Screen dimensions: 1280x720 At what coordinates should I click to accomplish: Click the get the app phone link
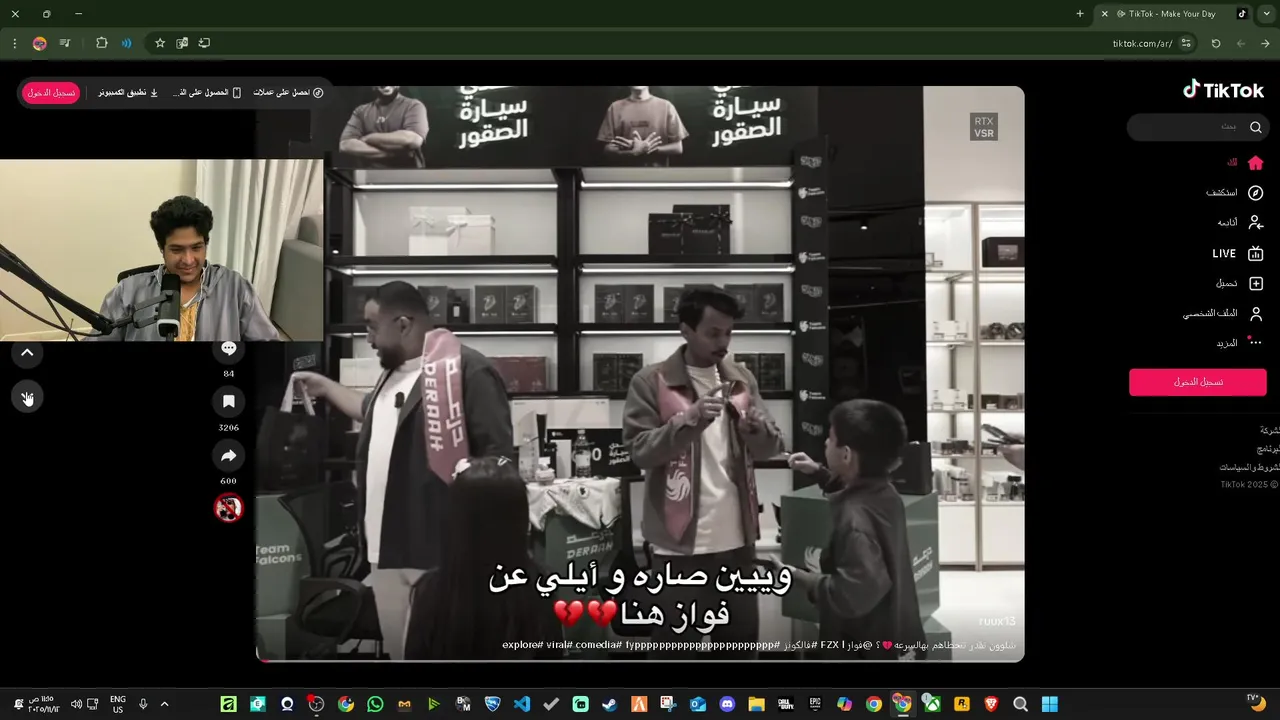point(208,92)
